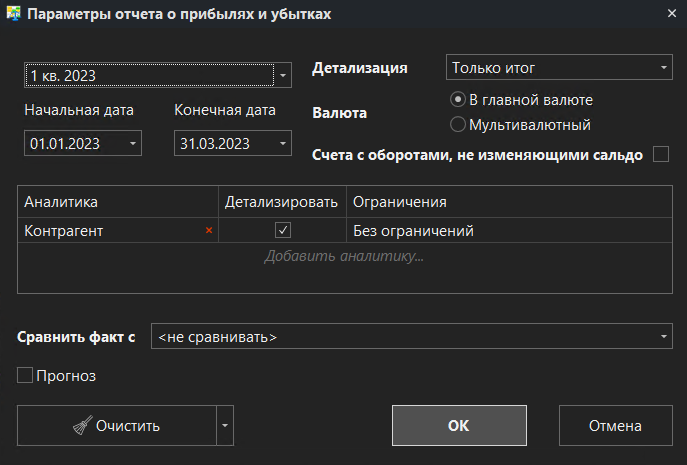This screenshot has width=687, height=465.
Task: Click the broom icon on Очистить button
Action: pos(82,425)
